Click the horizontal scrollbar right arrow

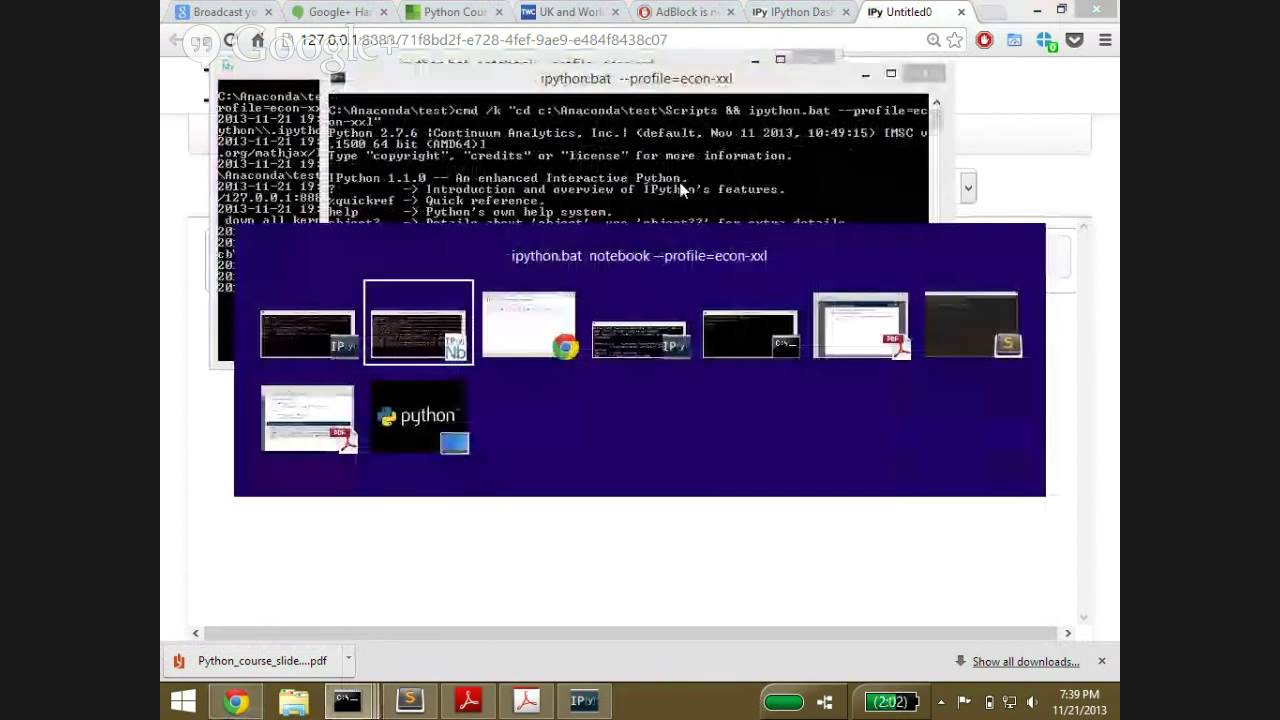click(x=1068, y=633)
